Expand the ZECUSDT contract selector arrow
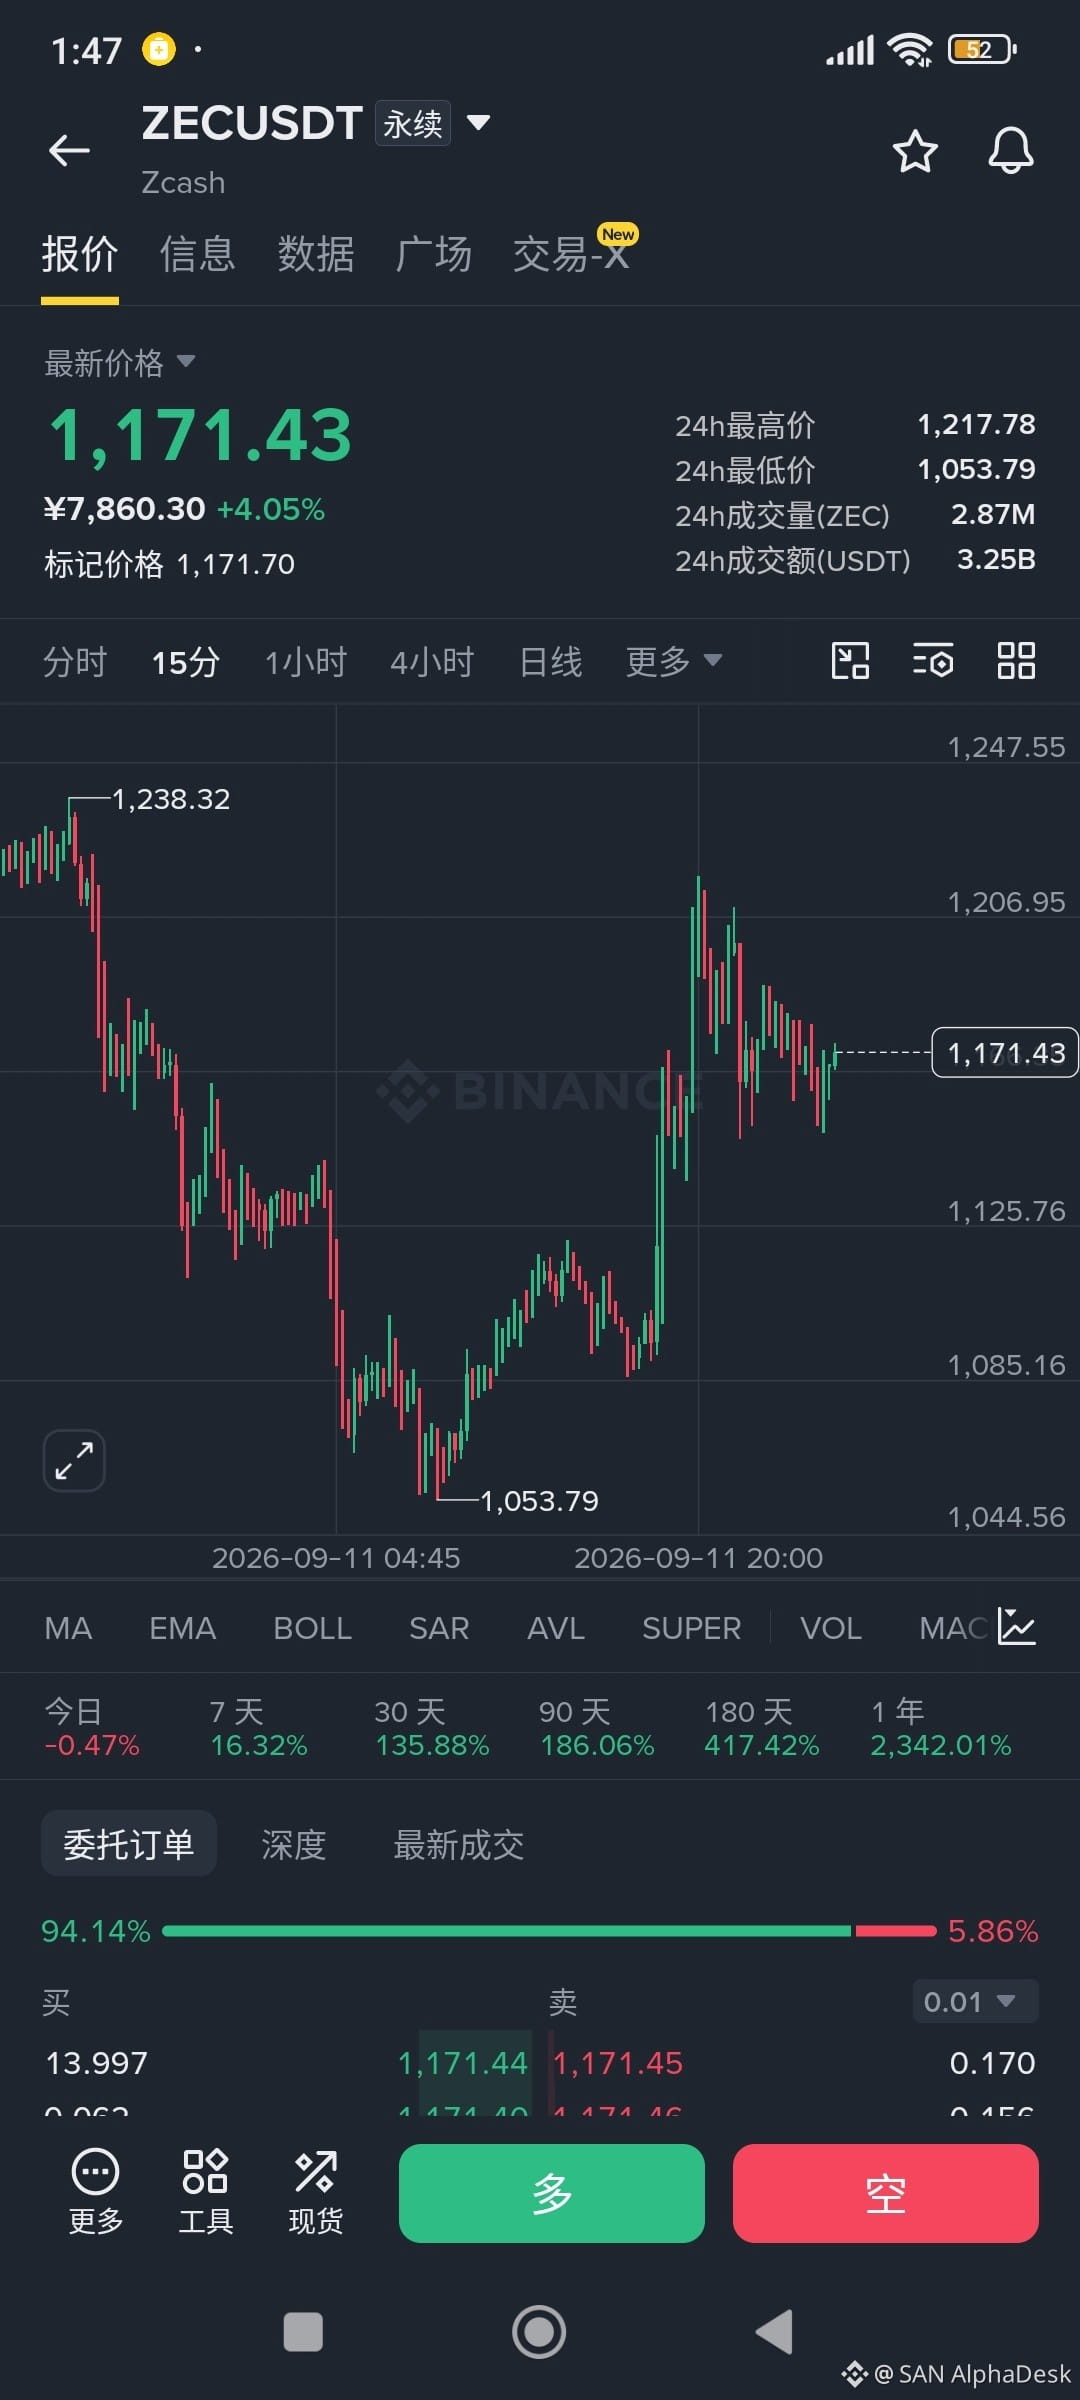1080x2400 pixels. [479, 123]
